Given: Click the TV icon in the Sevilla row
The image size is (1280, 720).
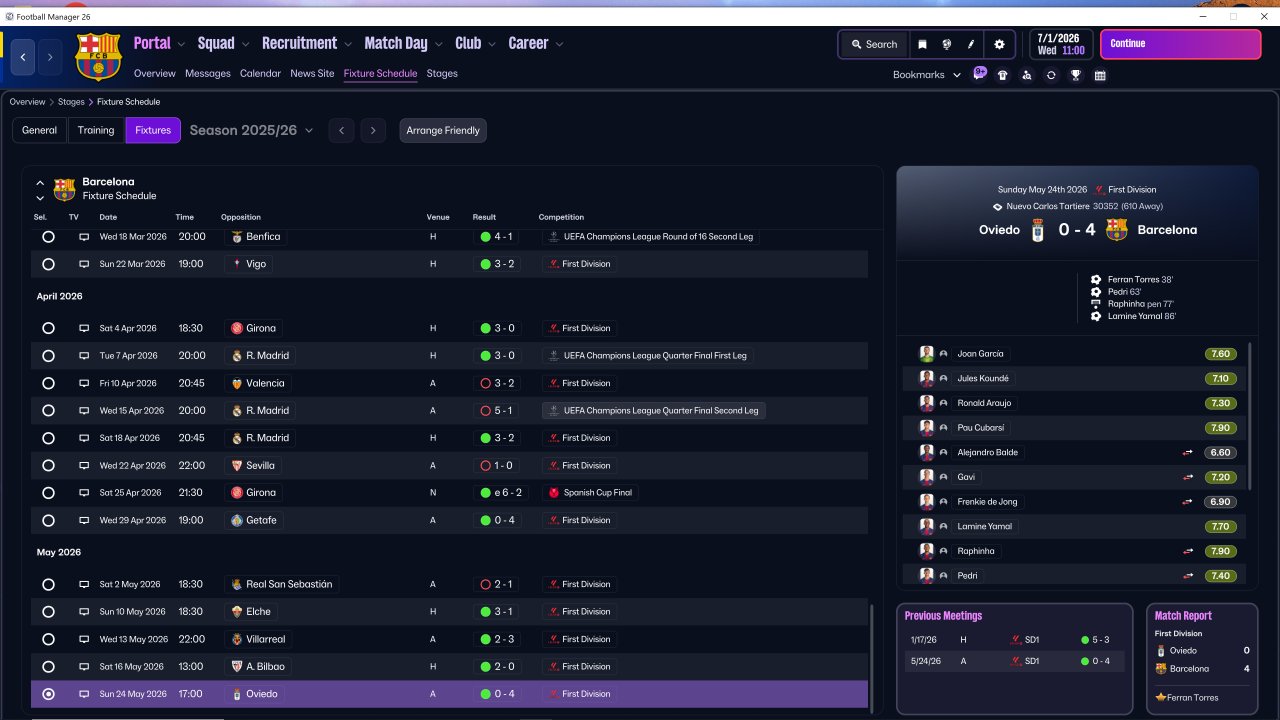Looking at the screenshot, I should 84,466.
